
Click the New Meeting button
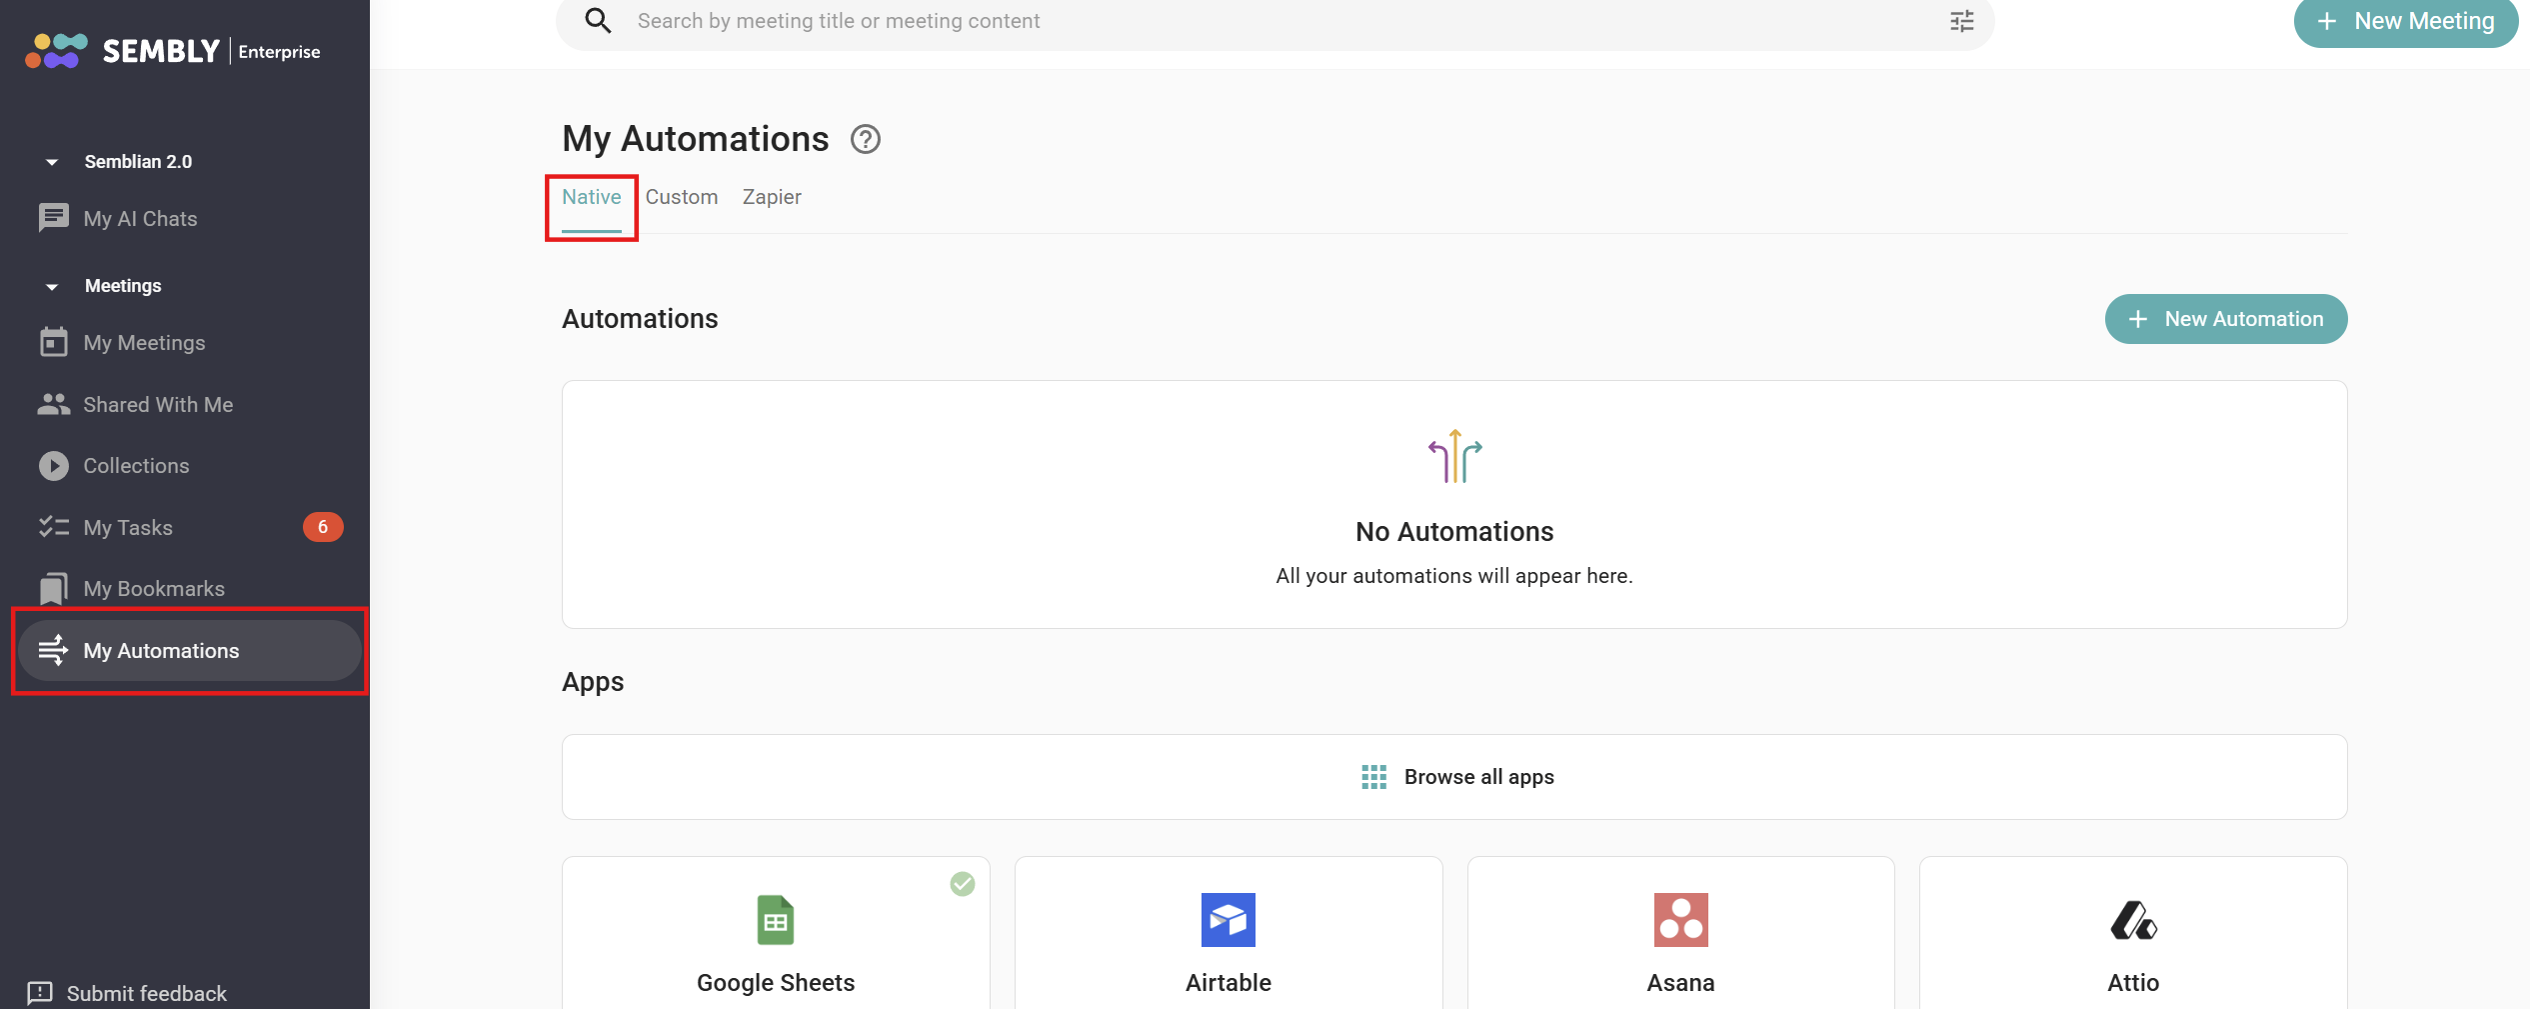point(2405,20)
